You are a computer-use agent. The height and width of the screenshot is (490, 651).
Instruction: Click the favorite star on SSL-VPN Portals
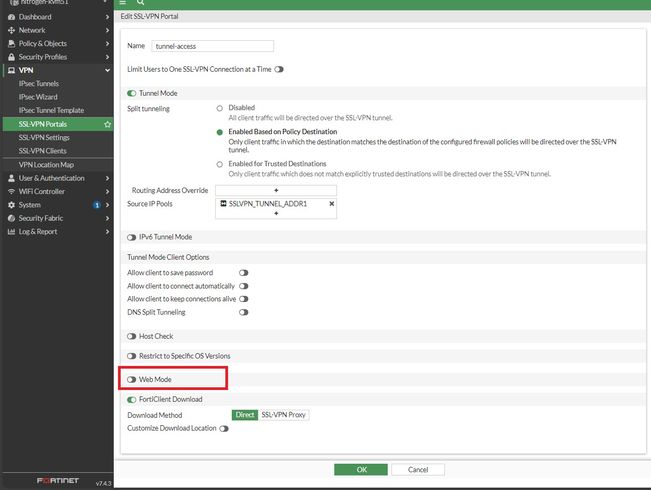point(108,124)
